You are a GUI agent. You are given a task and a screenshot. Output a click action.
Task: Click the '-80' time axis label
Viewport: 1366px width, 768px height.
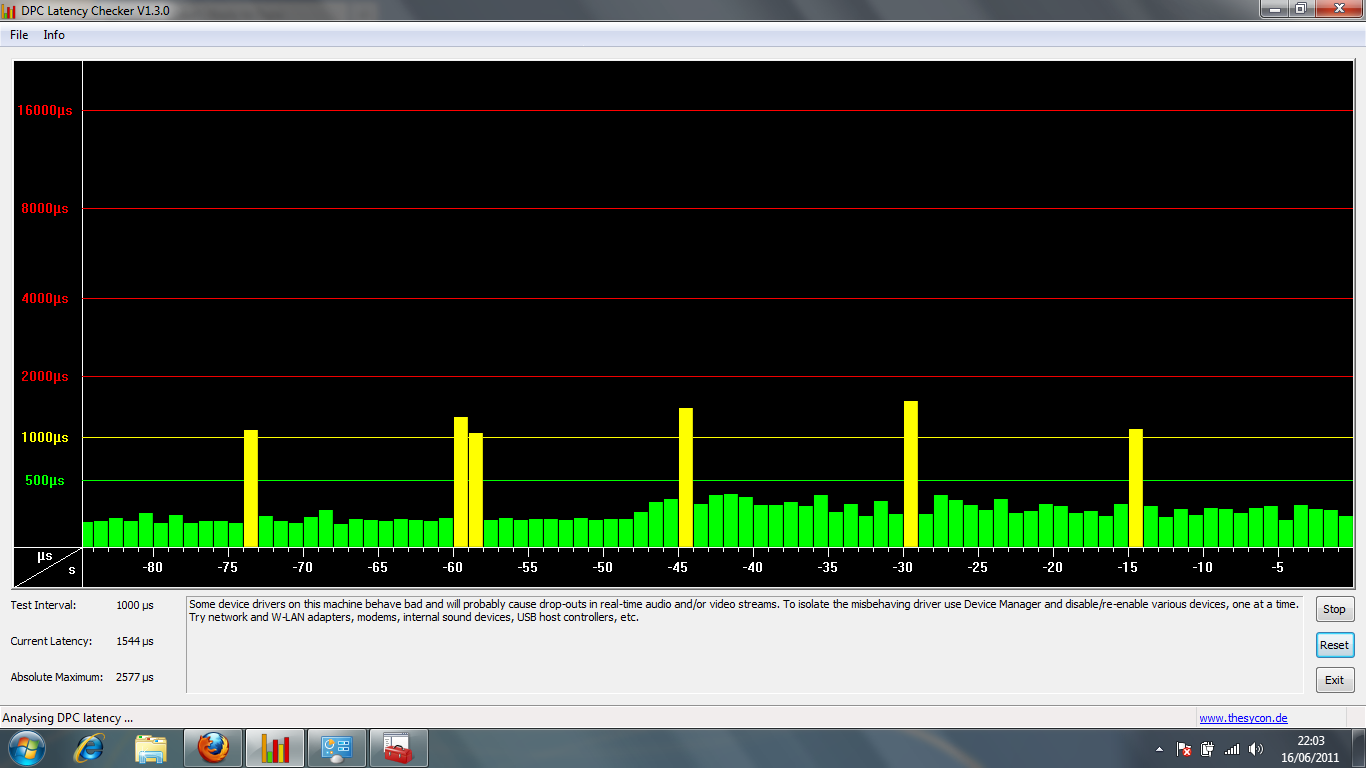tap(153, 567)
